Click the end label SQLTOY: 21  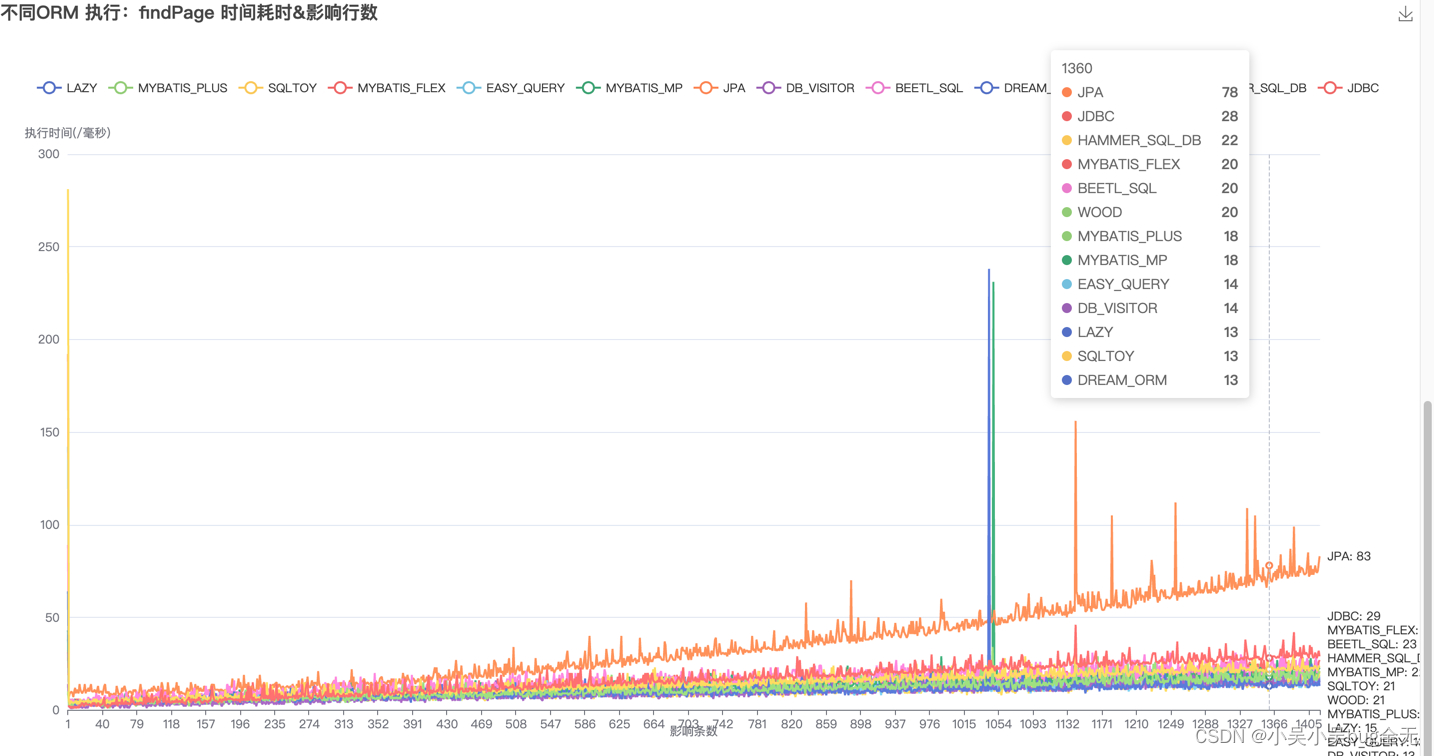[x=1361, y=687]
